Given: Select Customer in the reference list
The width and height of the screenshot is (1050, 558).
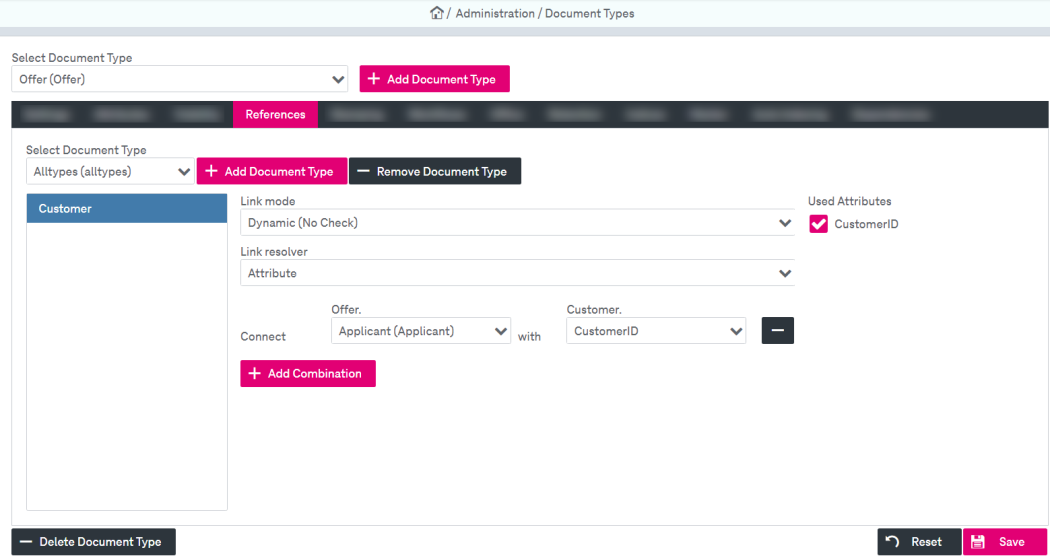Looking at the screenshot, I should click(x=127, y=209).
